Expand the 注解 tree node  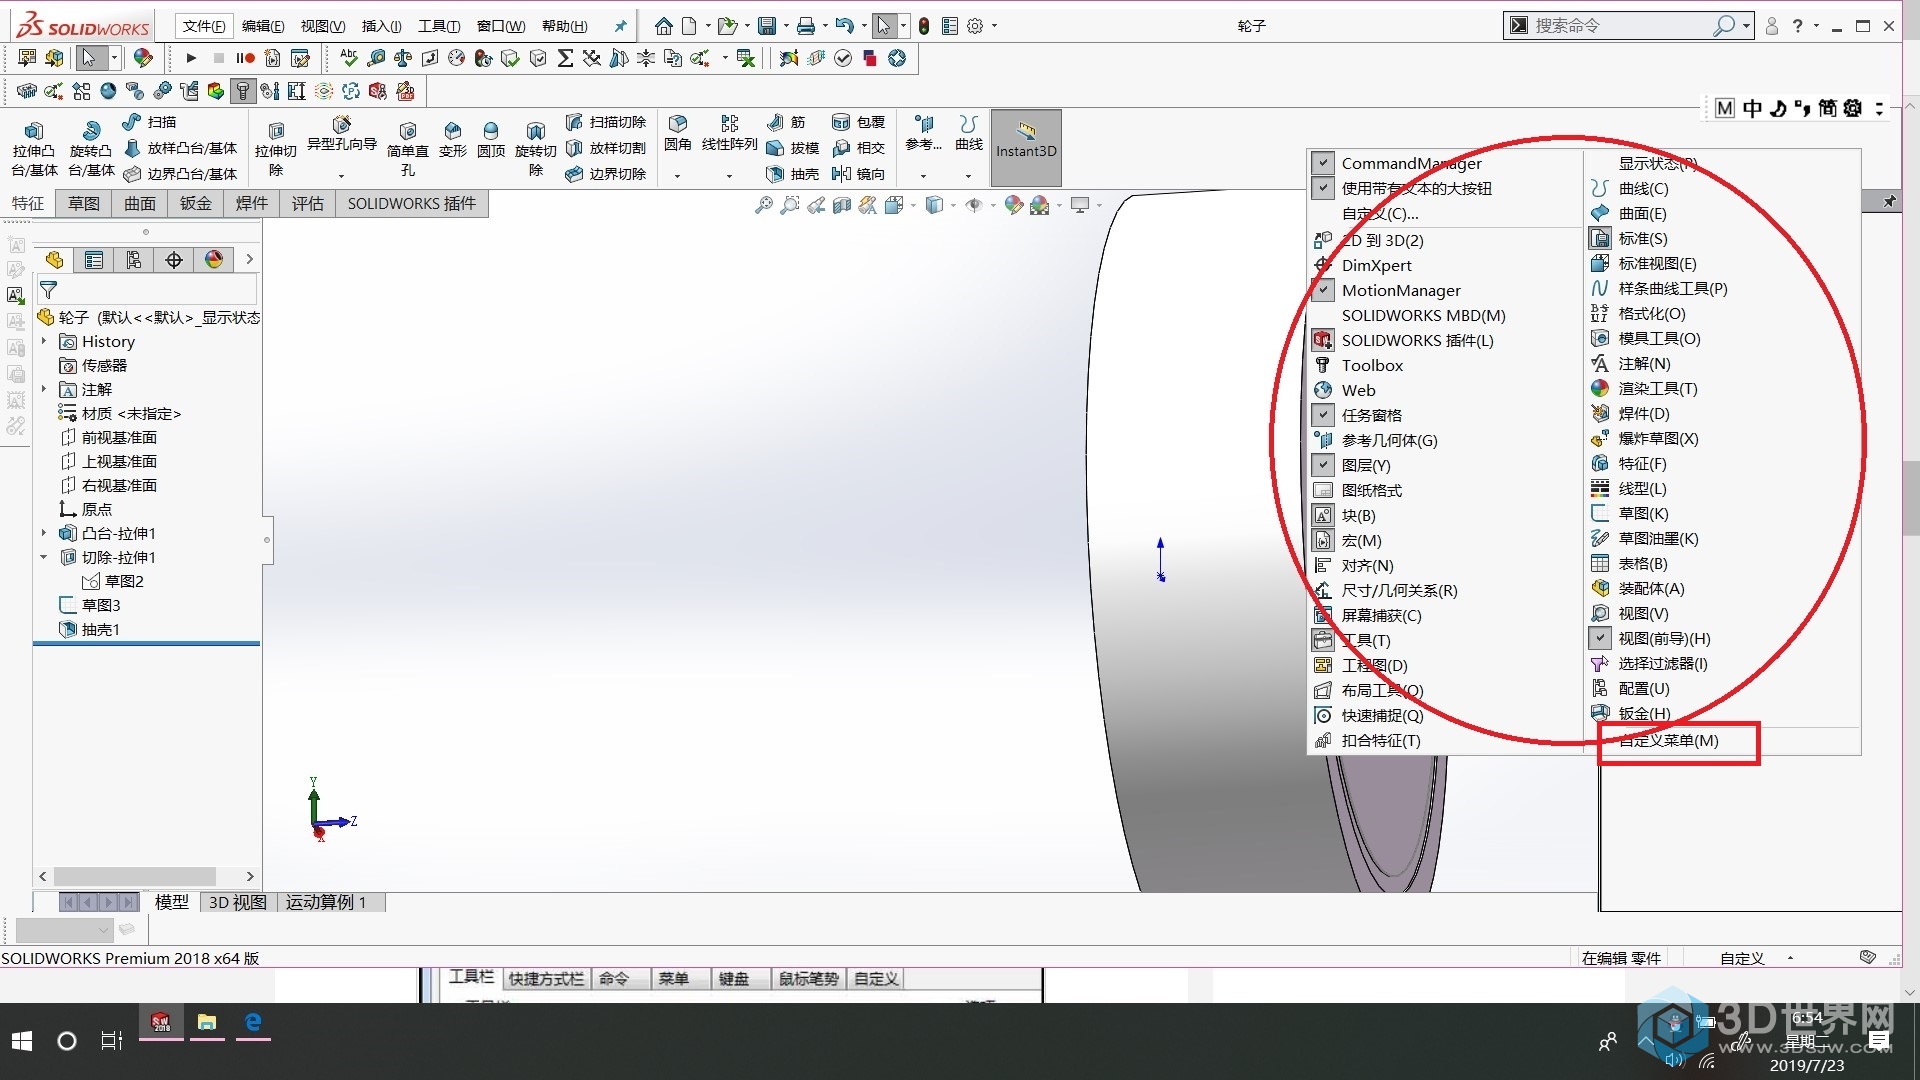[43, 389]
